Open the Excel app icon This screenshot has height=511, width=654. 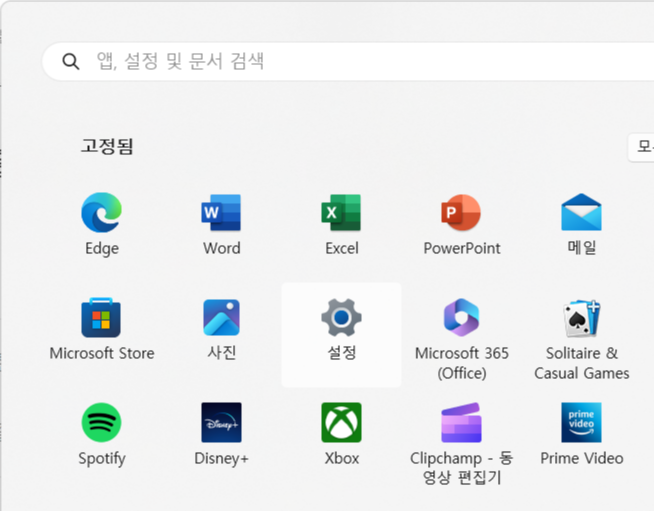(341, 213)
